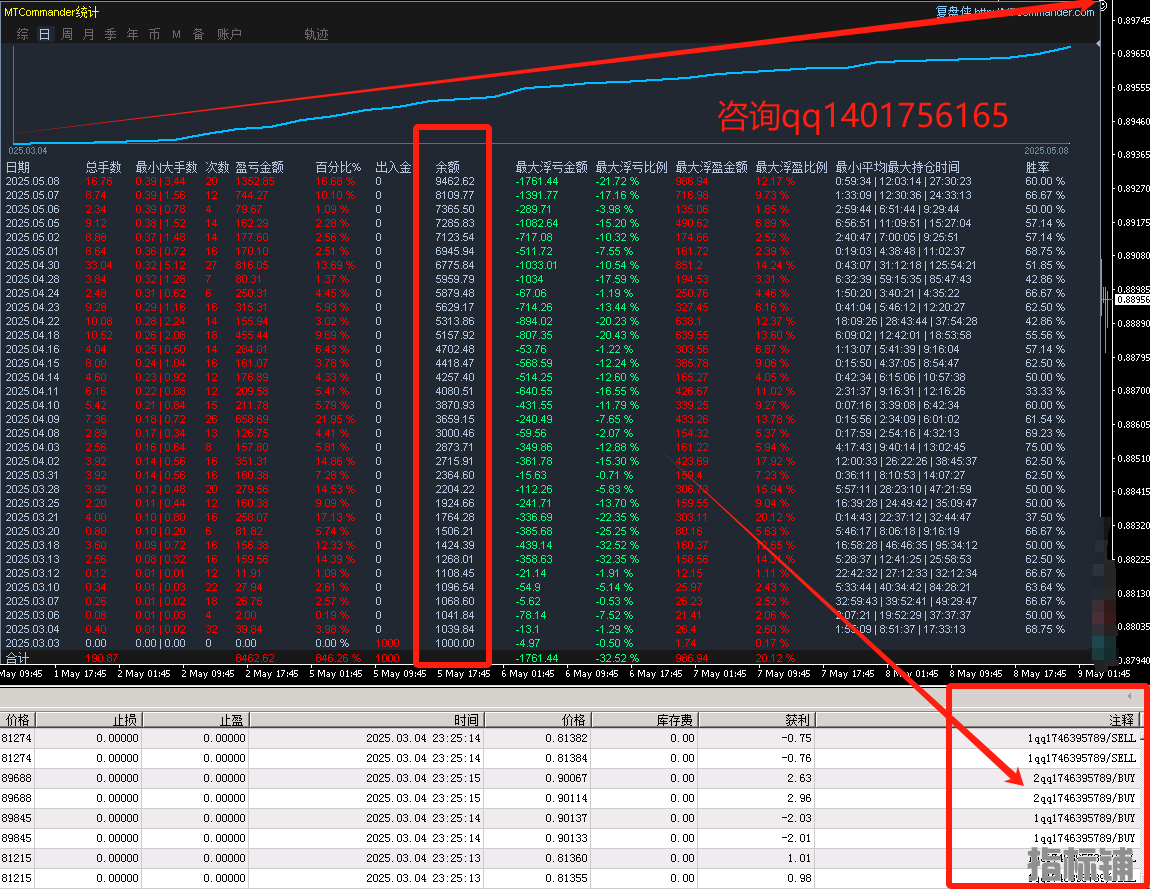Switch to the 账户 account tab
This screenshot has width=1150, height=889.
tap(230, 34)
